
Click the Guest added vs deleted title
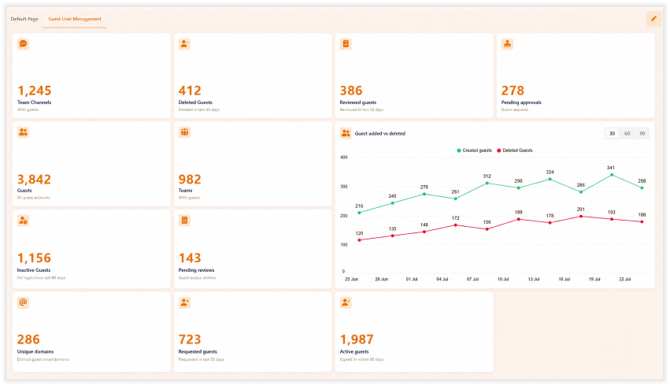click(380, 133)
